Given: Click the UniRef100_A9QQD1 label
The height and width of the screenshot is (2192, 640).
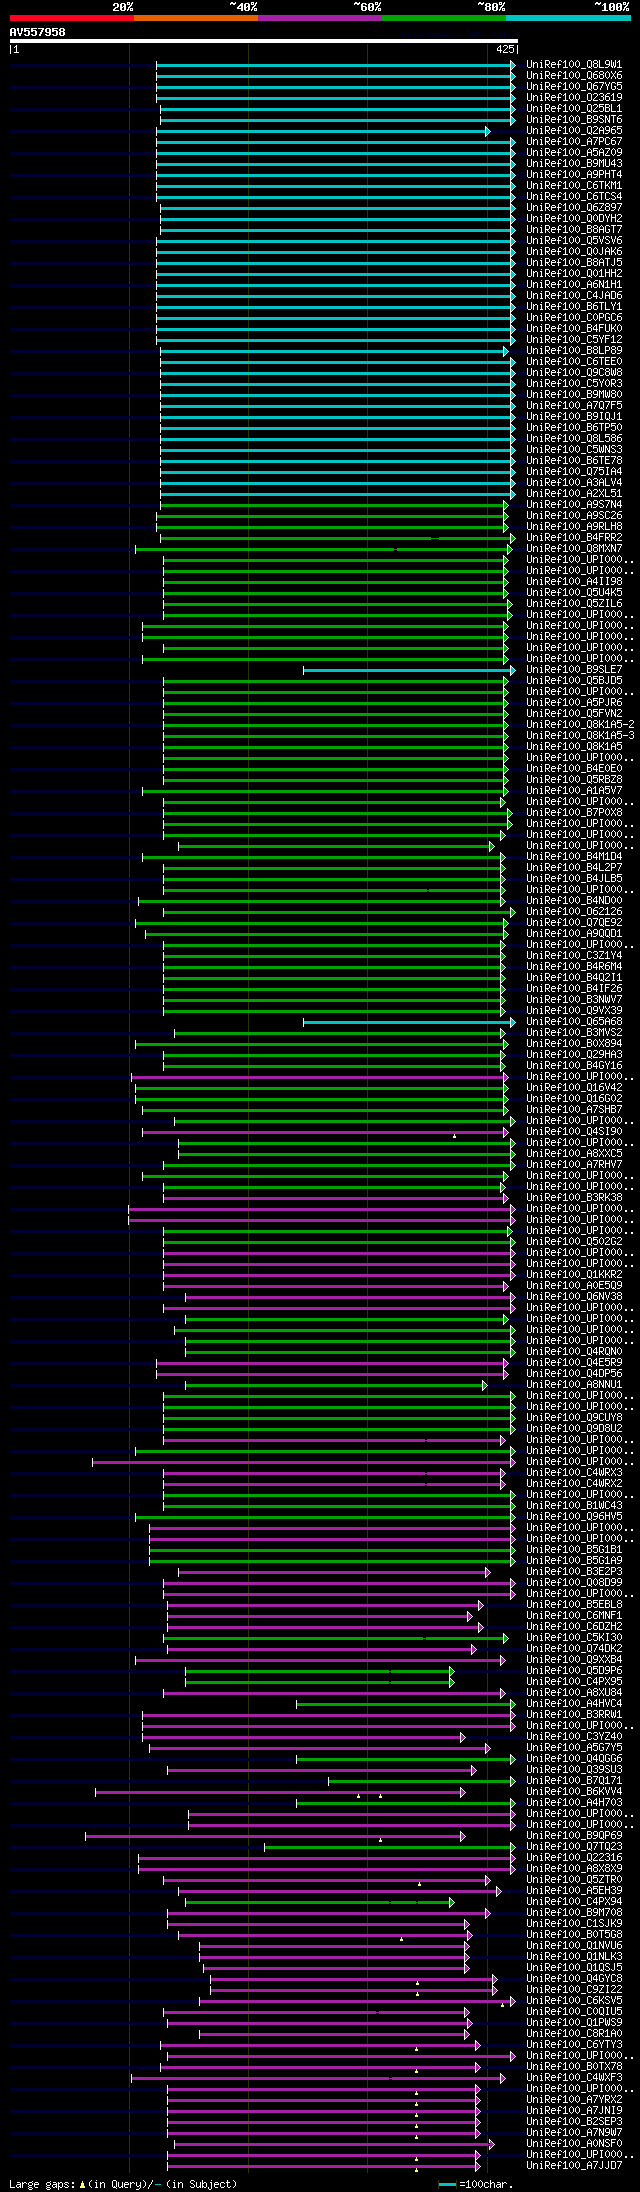Looking at the screenshot, I should click(574, 934).
